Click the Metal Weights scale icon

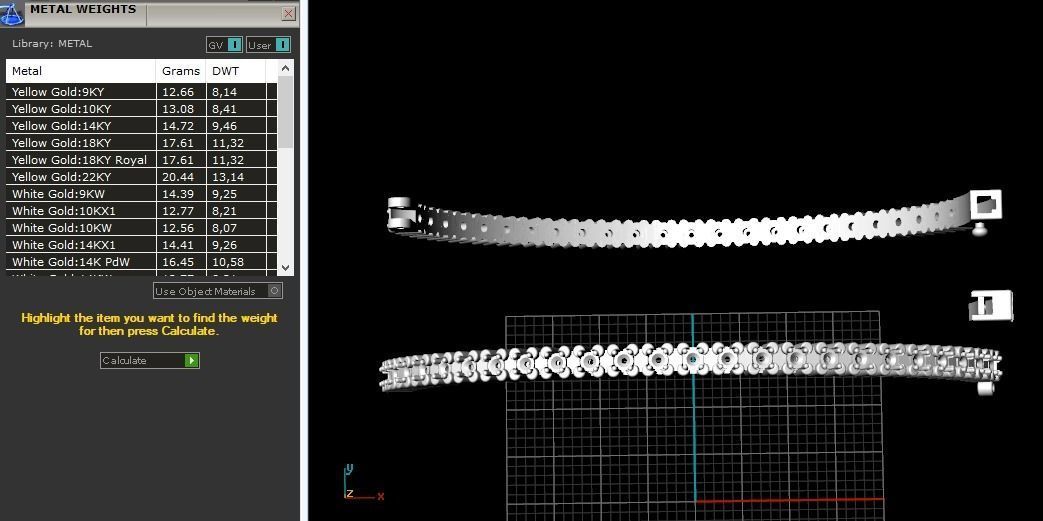pyautogui.click(x=11, y=13)
